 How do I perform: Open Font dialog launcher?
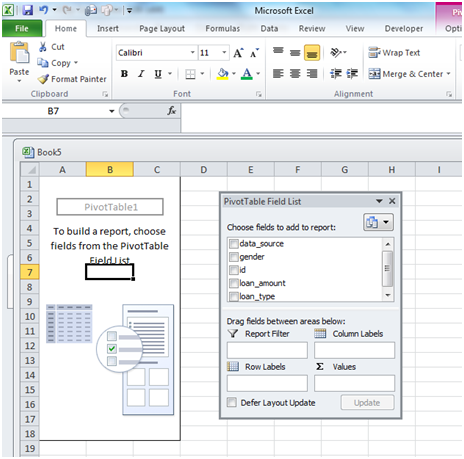coord(259,94)
